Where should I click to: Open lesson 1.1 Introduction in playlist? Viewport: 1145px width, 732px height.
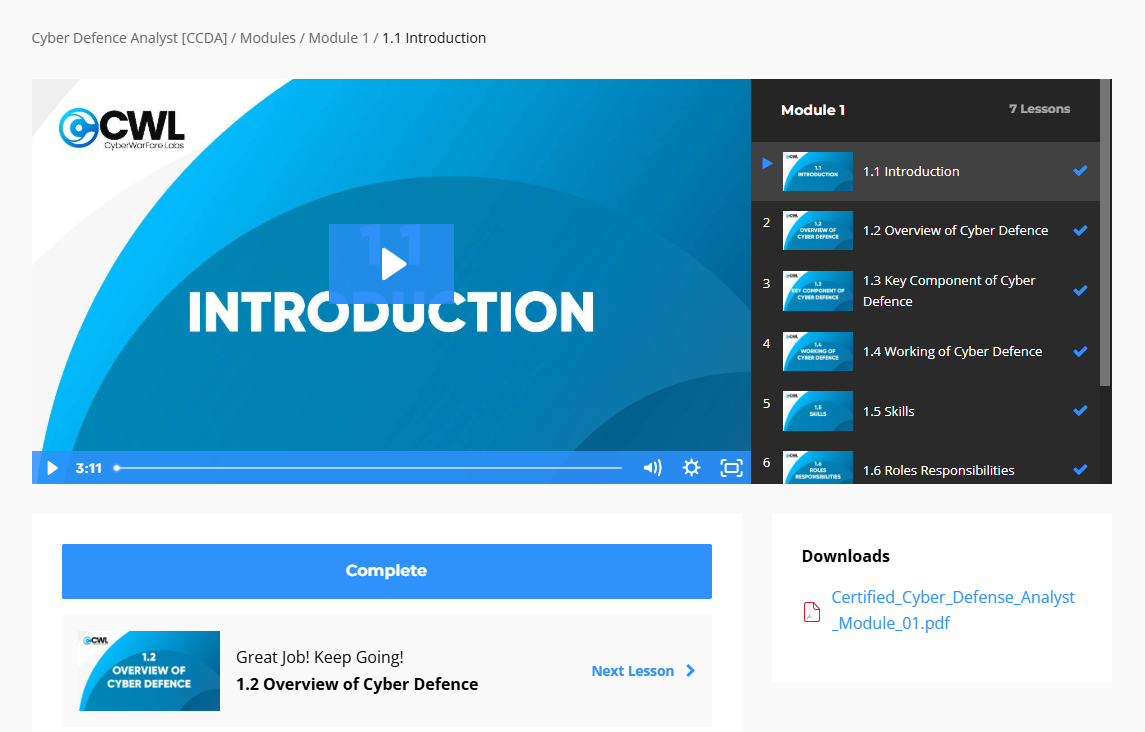tap(925, 171)
